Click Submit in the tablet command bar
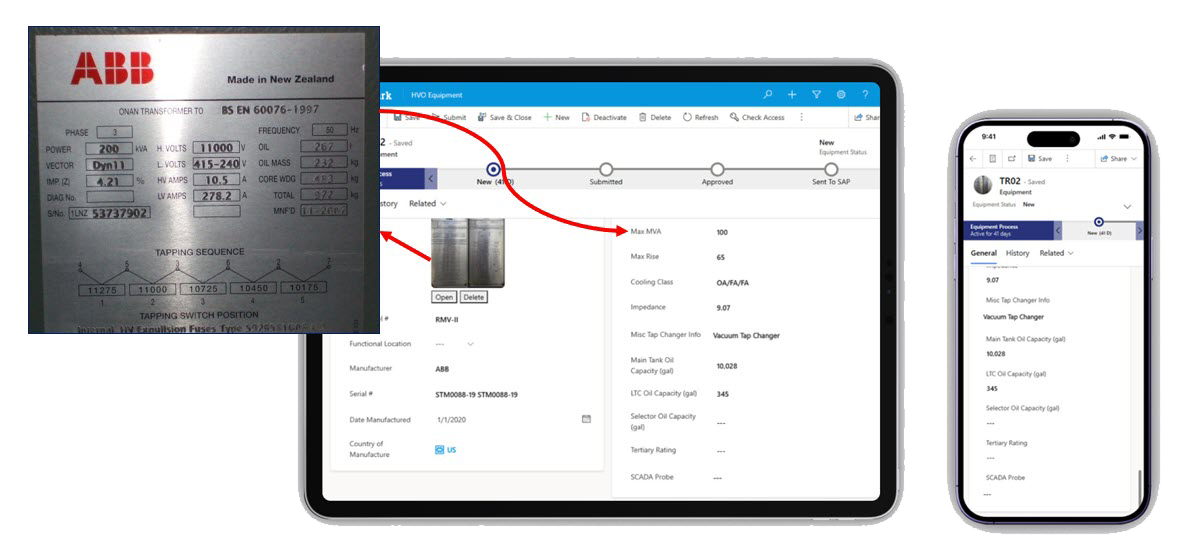Screen dimensions: 1190x558 [449, 118]
